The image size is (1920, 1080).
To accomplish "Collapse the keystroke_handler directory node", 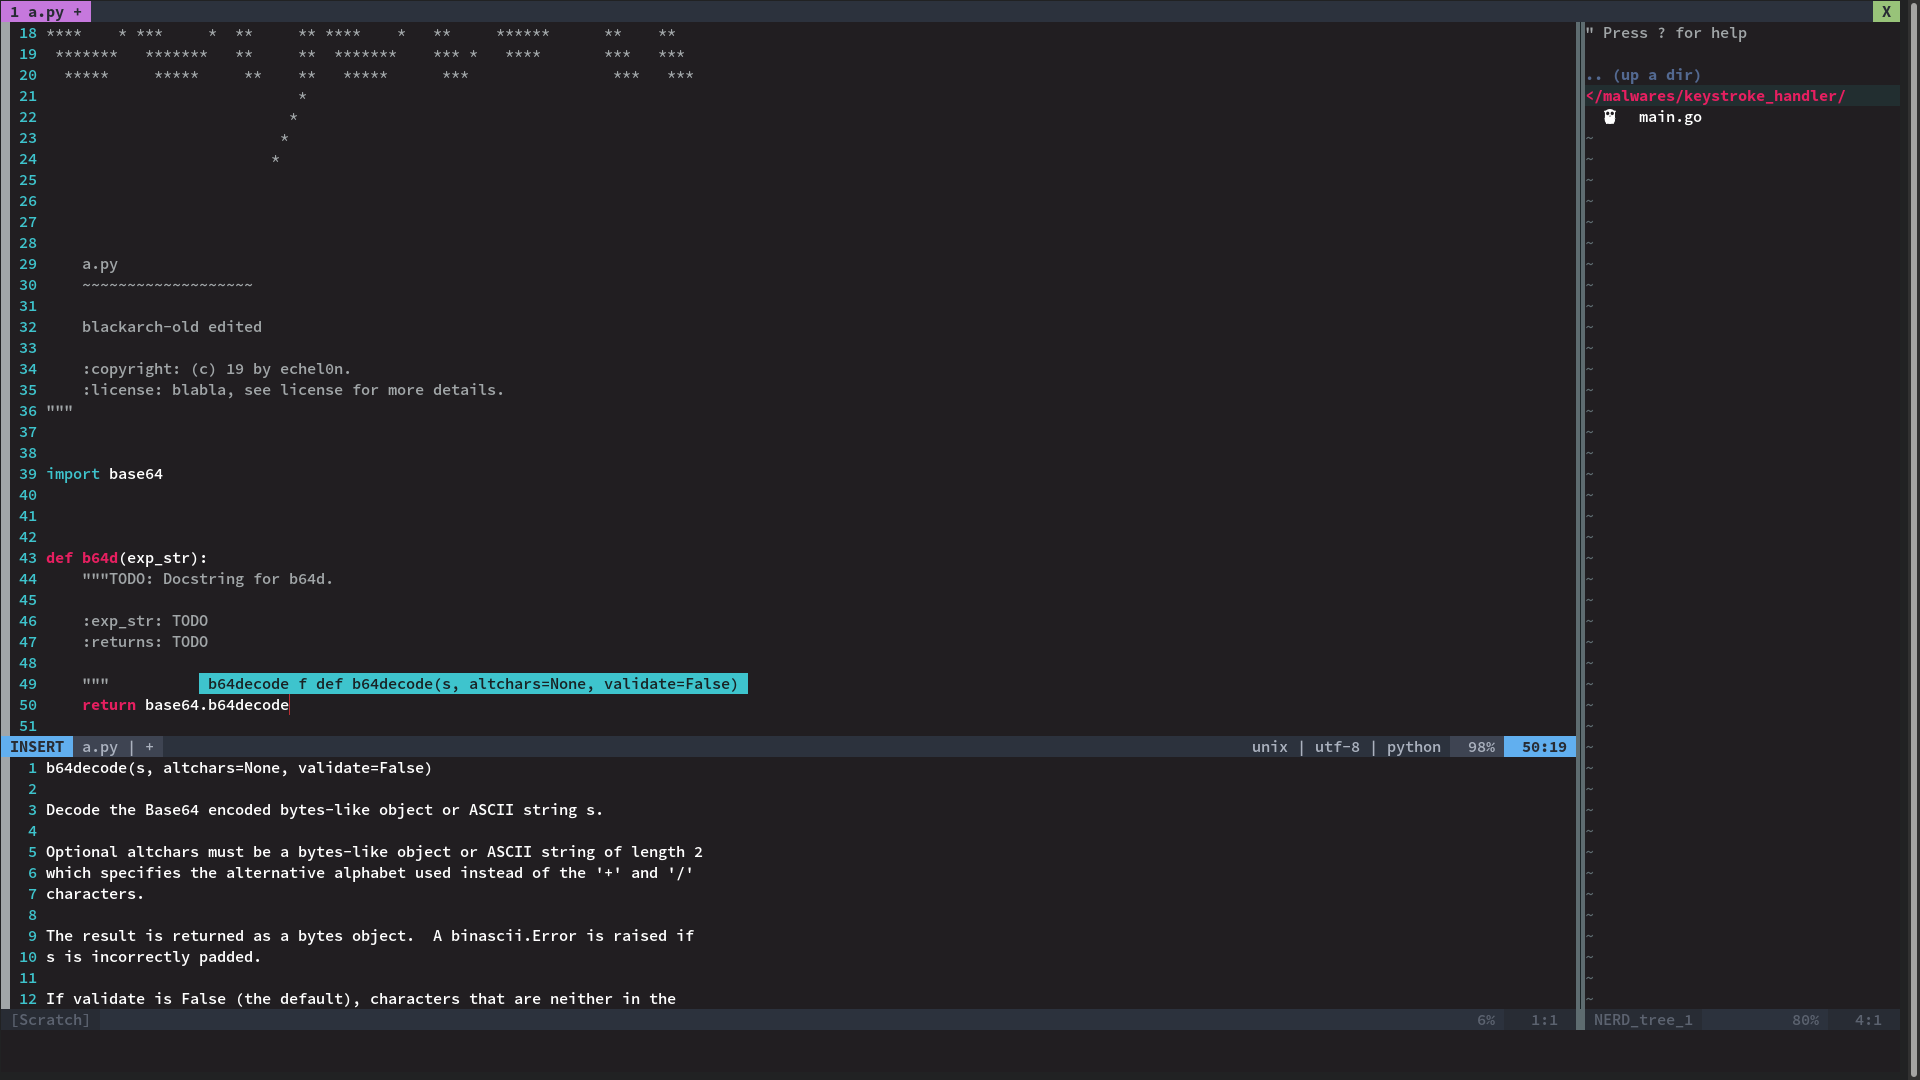I will tap(1715, 96).
